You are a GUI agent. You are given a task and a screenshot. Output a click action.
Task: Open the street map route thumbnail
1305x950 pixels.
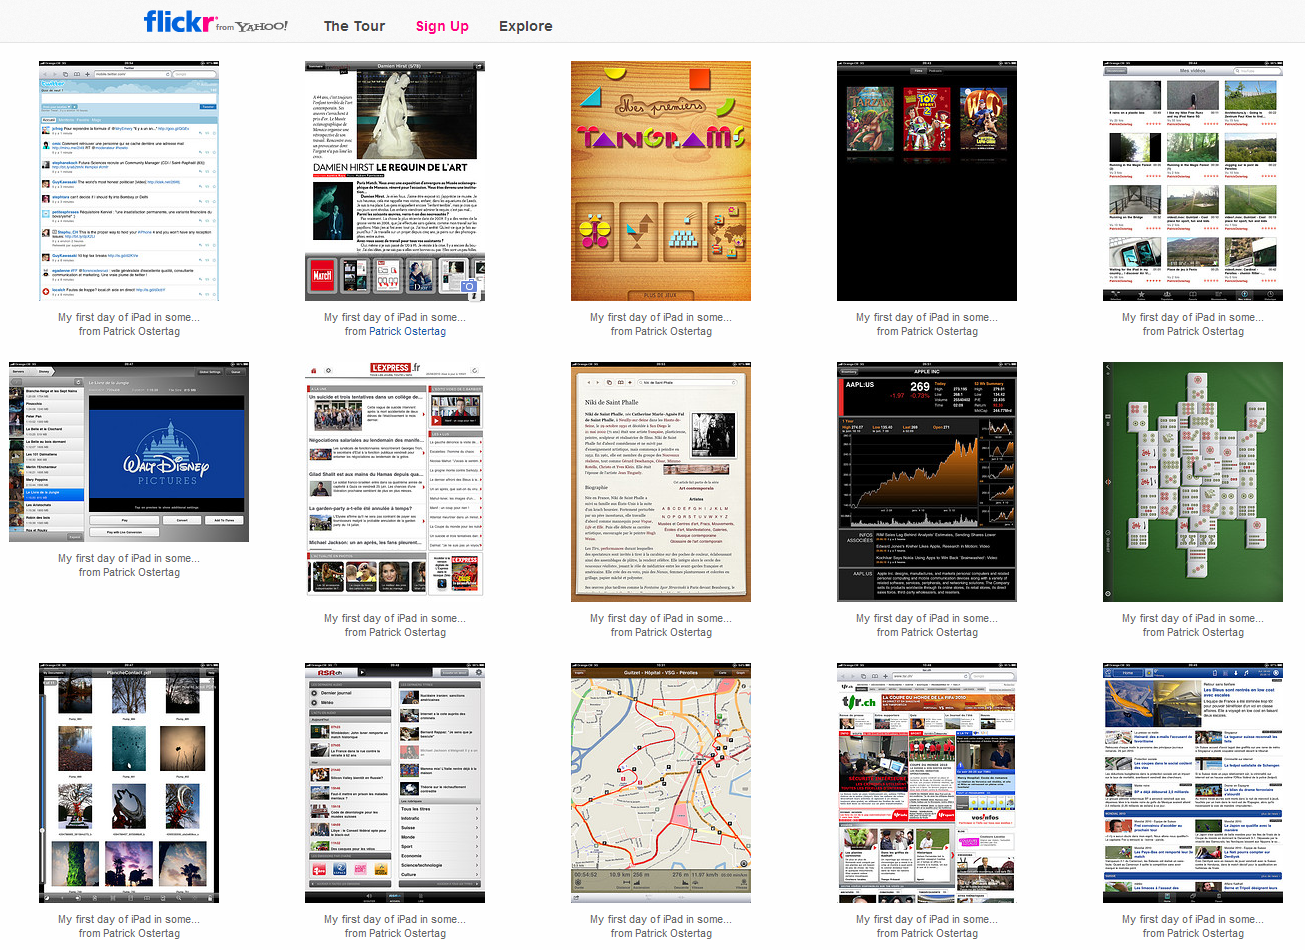(x=661, y=783)
